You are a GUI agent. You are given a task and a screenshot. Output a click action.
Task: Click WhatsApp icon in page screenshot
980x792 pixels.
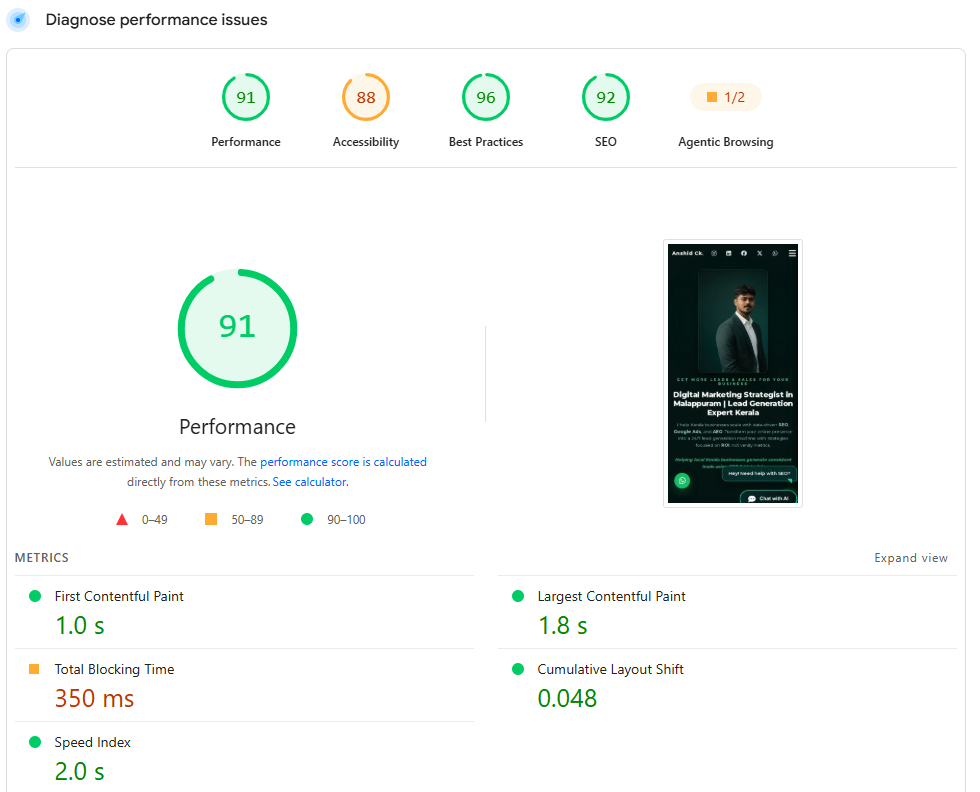click(682, 481)
